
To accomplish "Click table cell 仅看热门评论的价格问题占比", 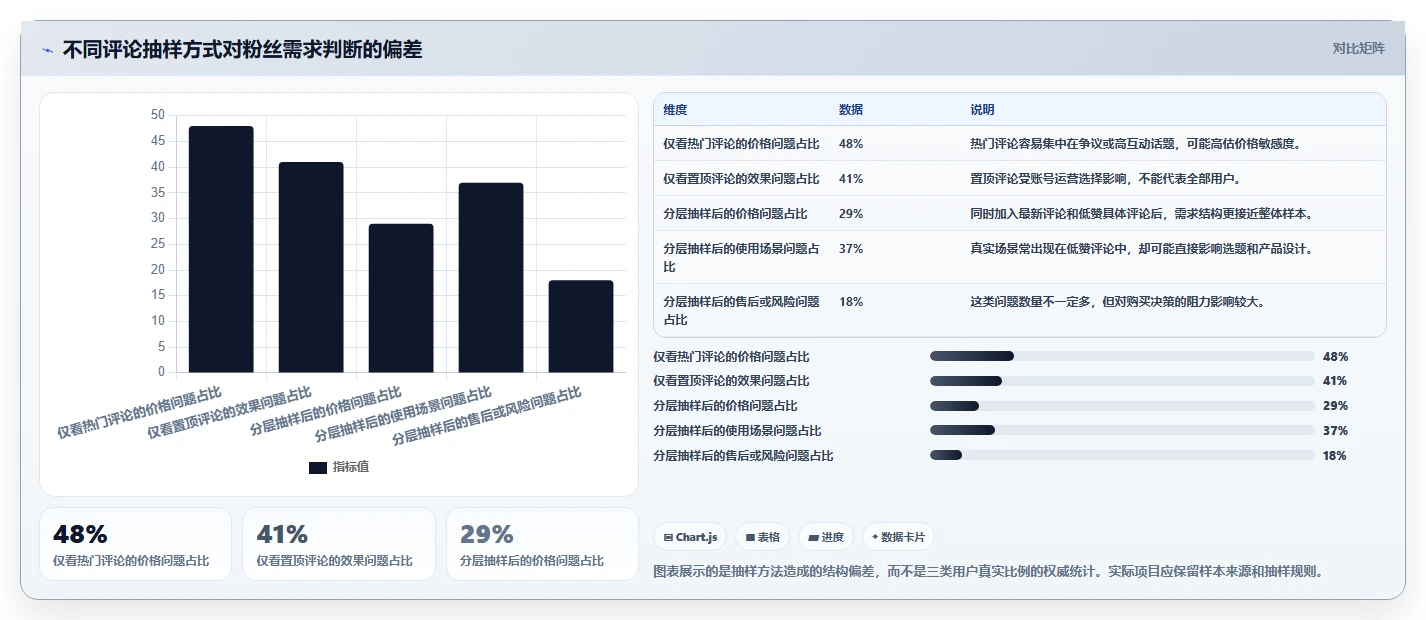I will coord(741,144).
